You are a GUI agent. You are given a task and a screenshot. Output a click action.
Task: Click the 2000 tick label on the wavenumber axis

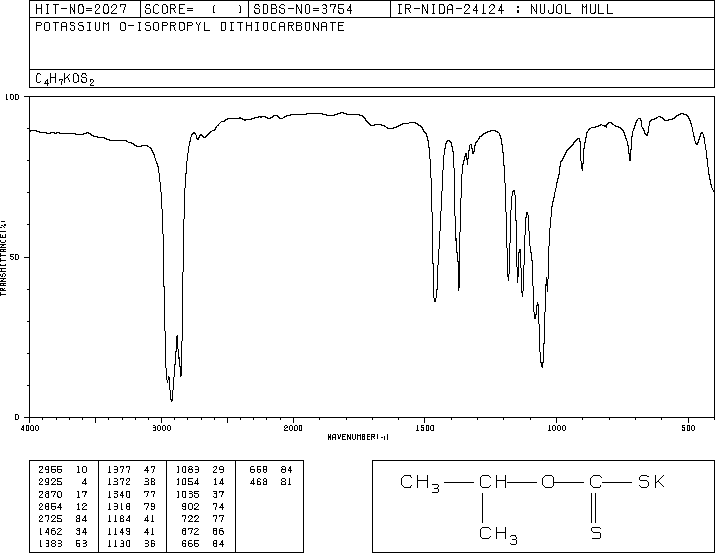tap(293, 428)
